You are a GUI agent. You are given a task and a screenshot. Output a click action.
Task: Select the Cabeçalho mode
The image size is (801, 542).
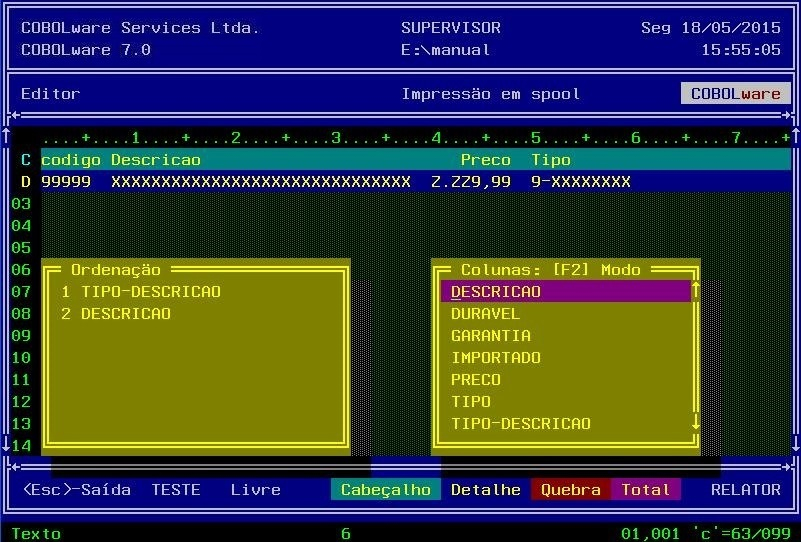point(386,489)
